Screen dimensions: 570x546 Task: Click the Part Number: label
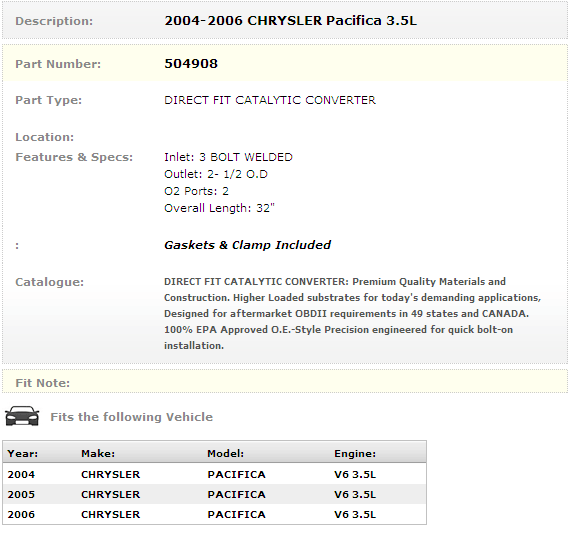(x=58, y=64)
